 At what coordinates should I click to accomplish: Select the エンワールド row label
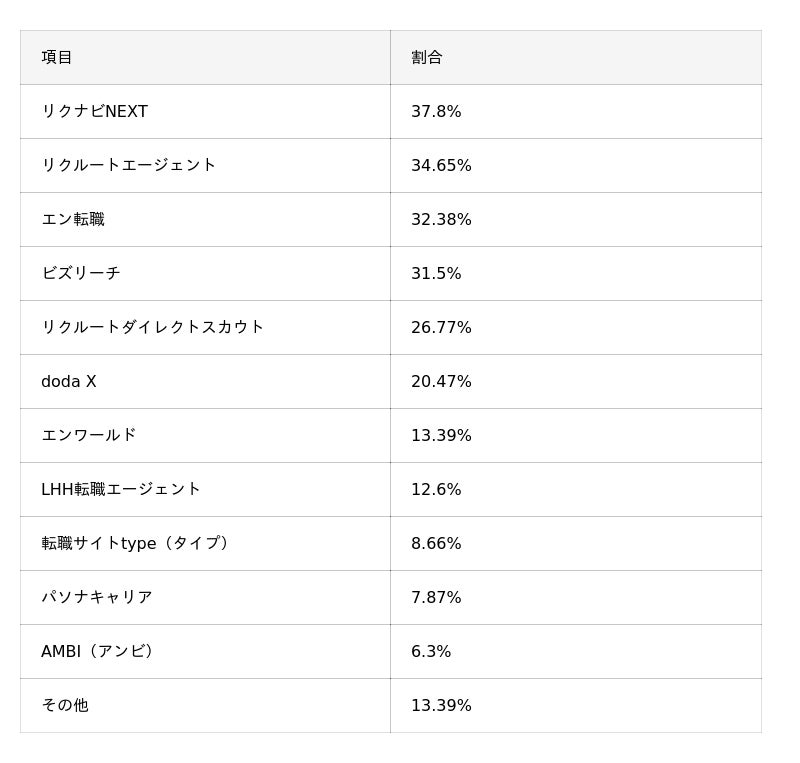(x=89, y=436)
